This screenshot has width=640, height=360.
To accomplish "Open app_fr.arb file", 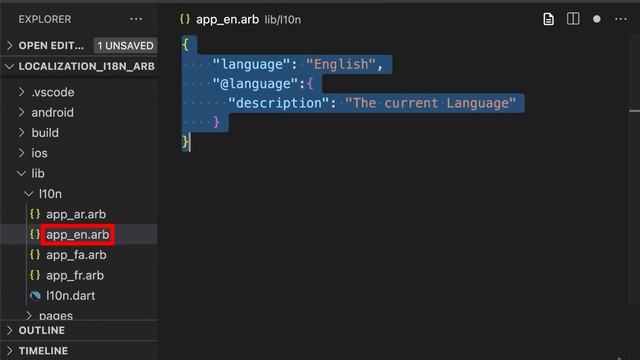I will 75,276.
